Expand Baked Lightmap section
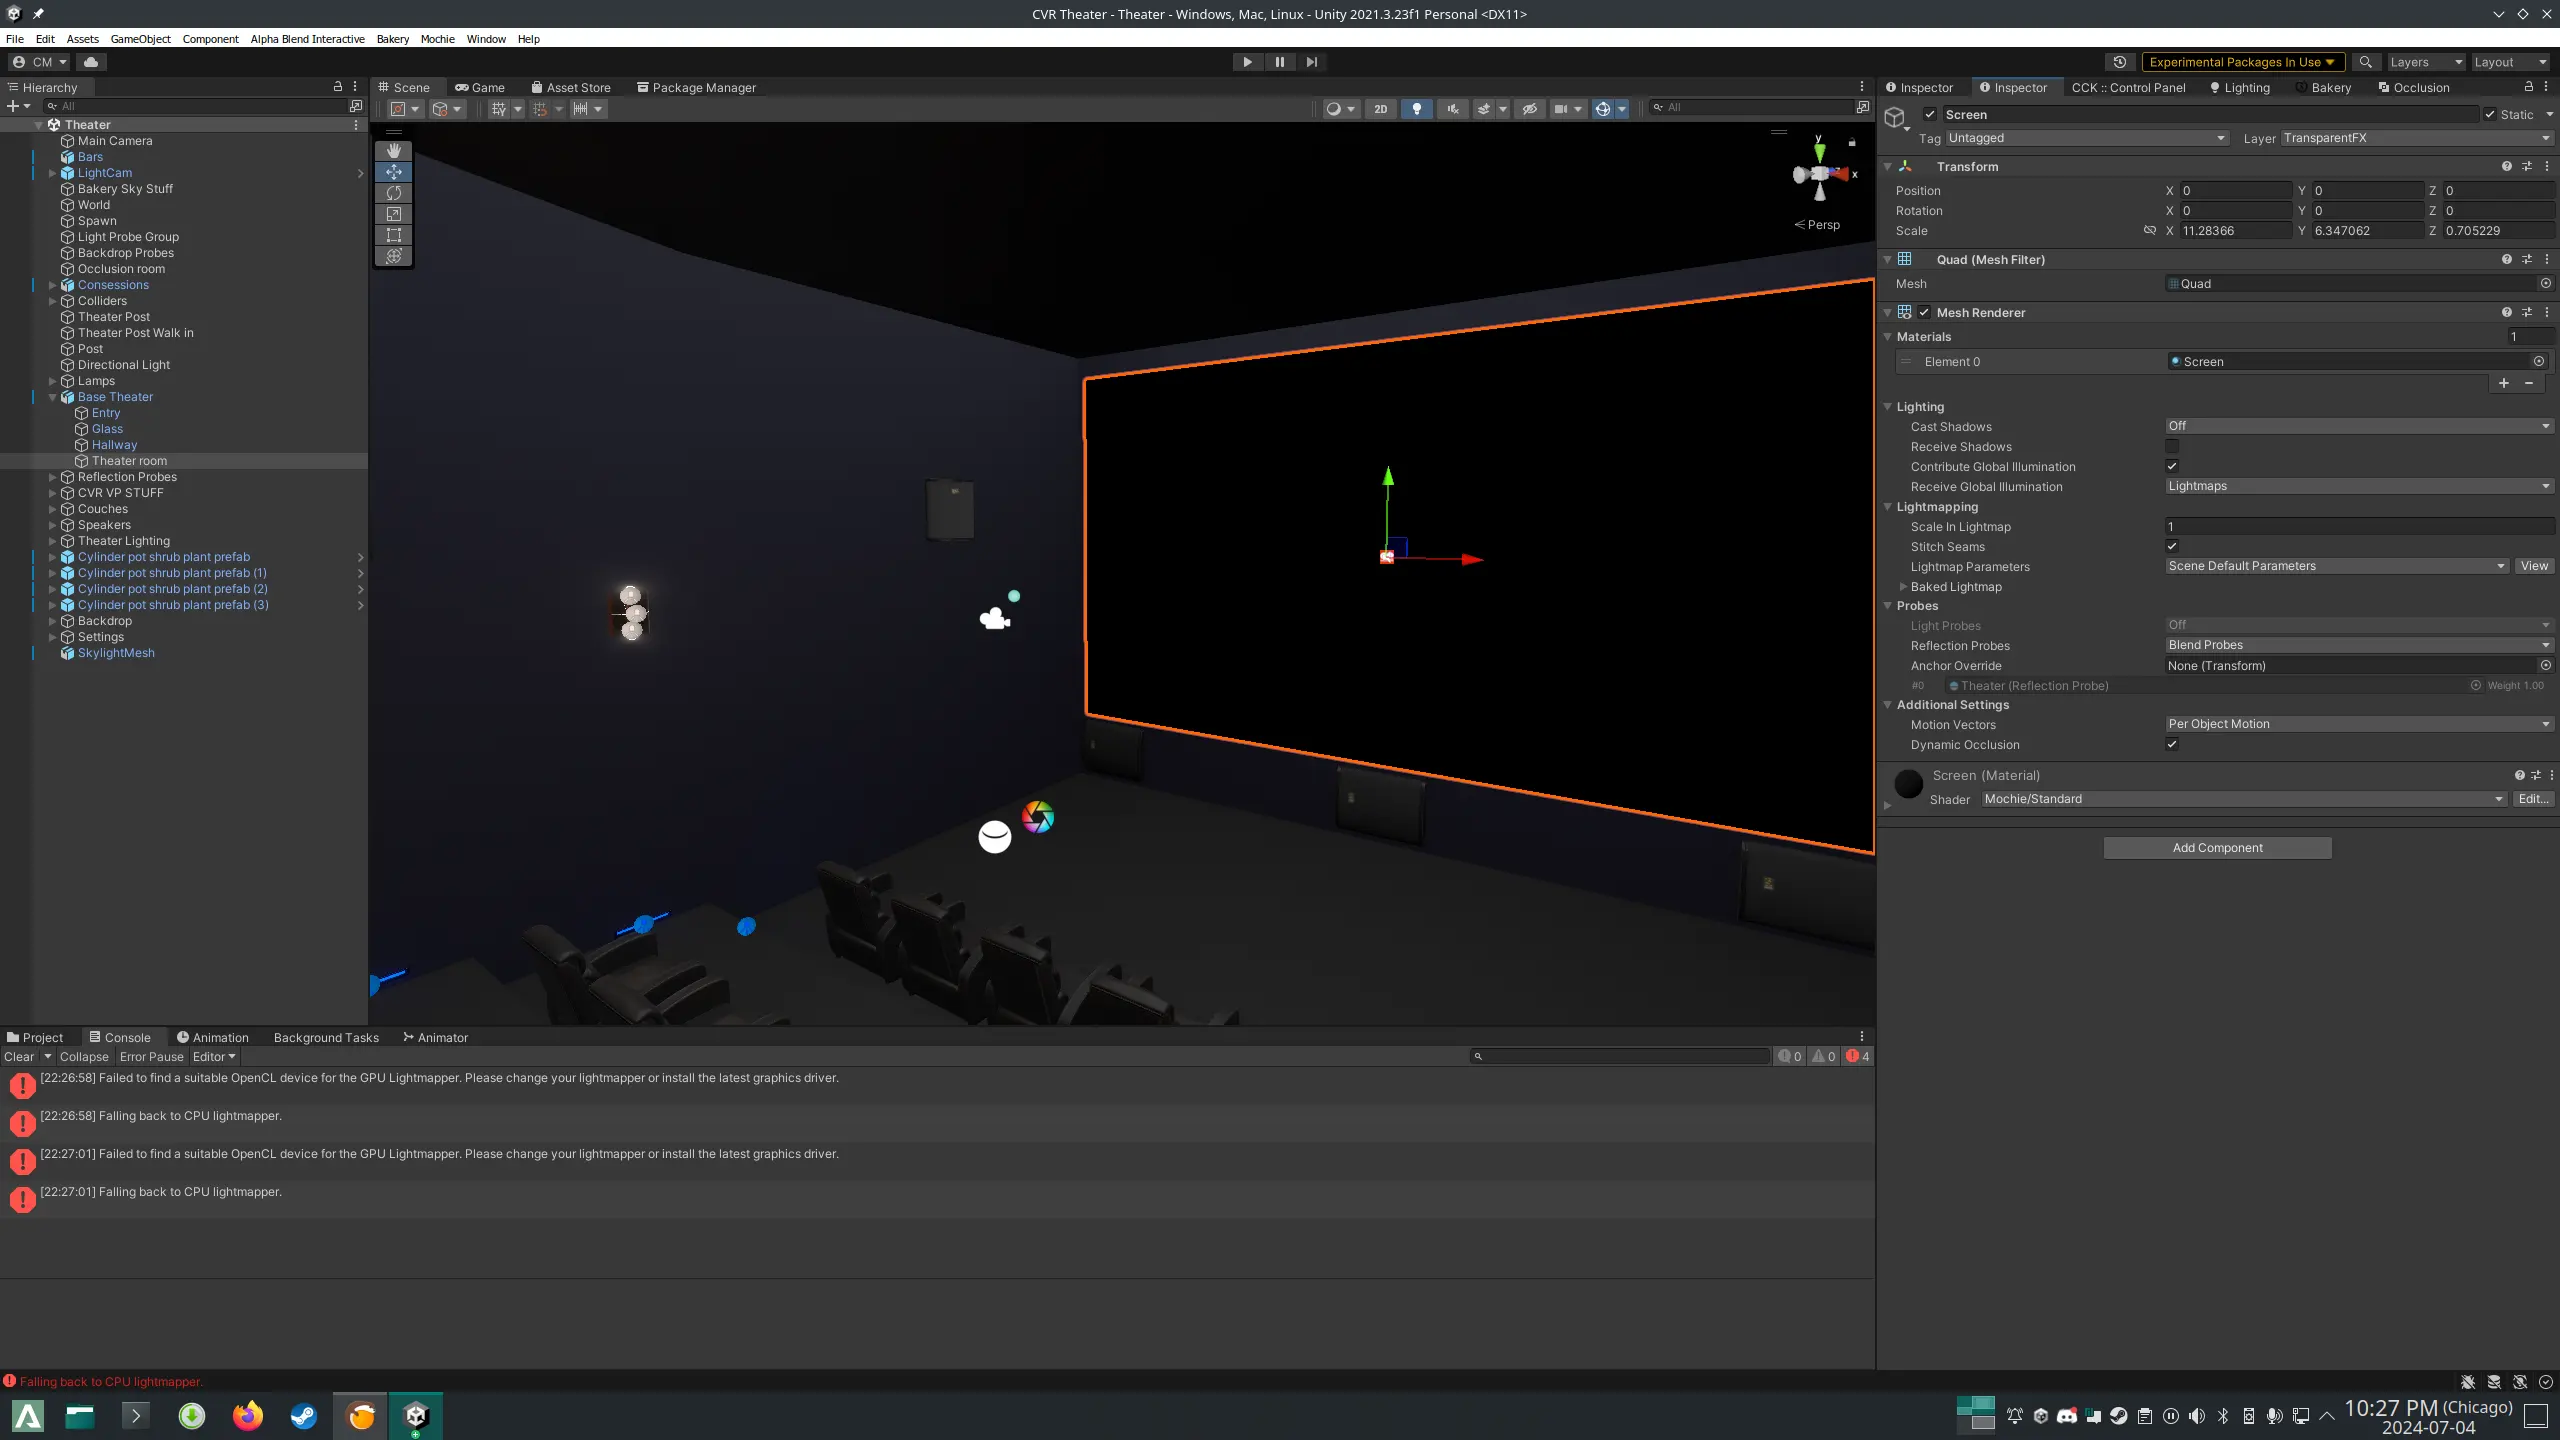Image resolution: width=2560 pixels, height=1440 pixels. tap(1902, 587)
